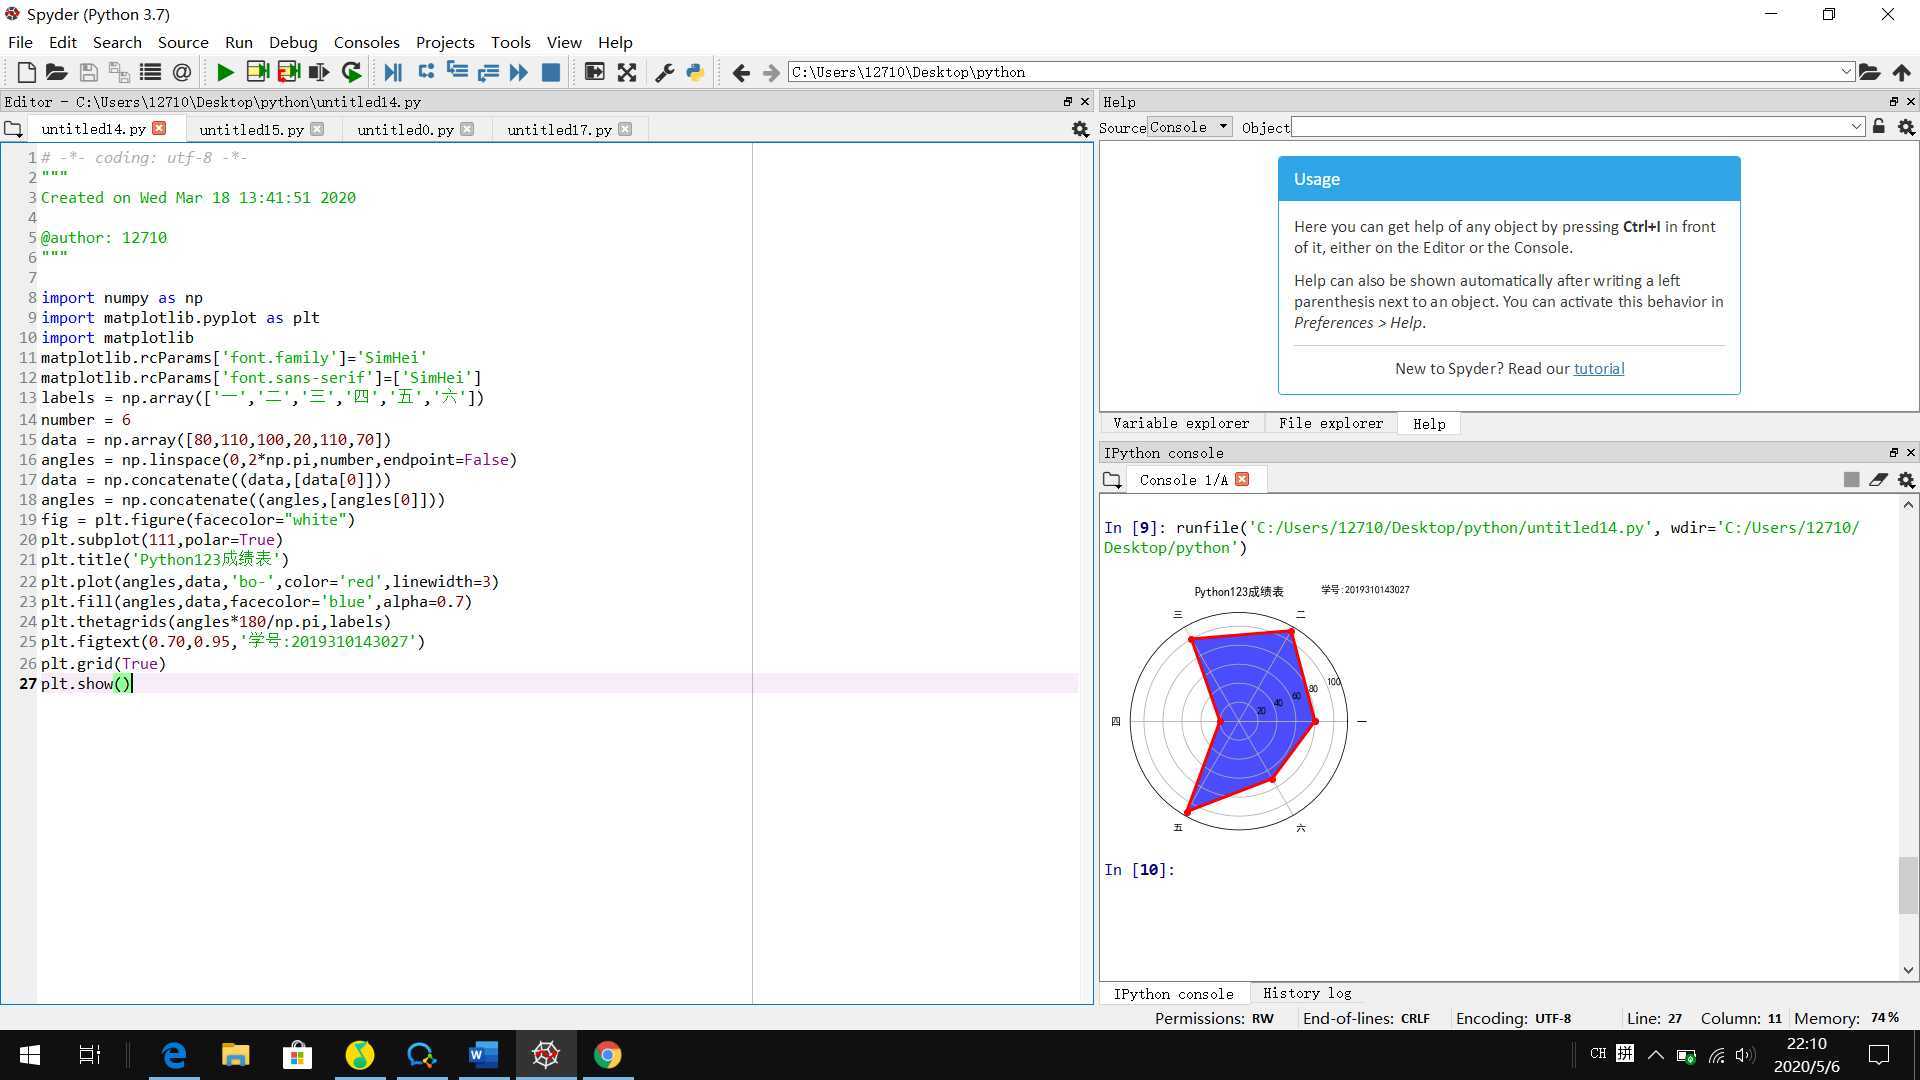
Task: Toggle the Help pane lock icon
Action: coord(1879,127)
